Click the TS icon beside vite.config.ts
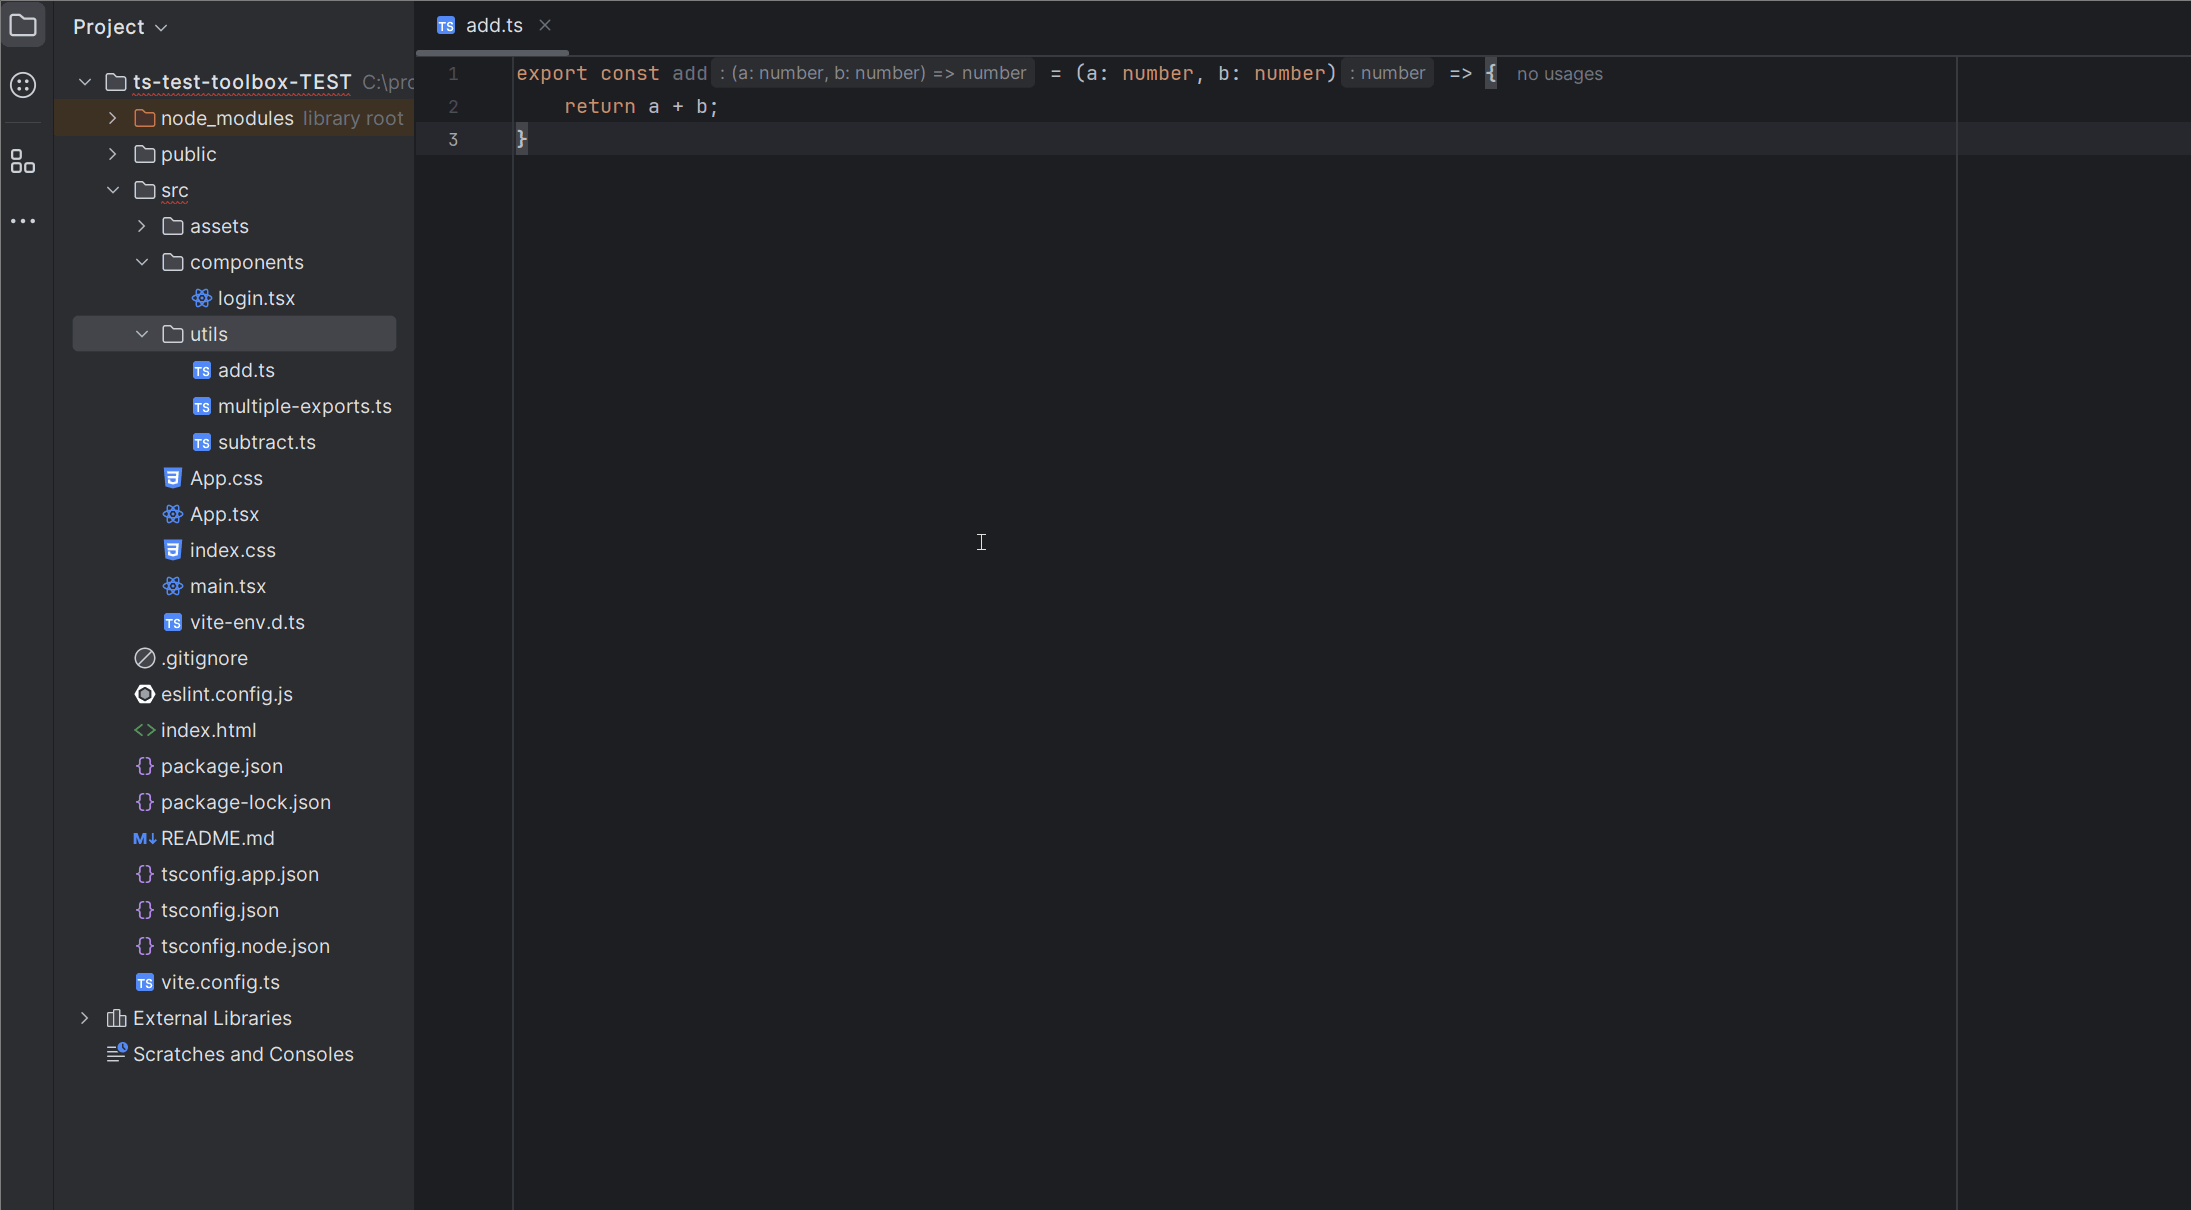 (x=145, y=983)
